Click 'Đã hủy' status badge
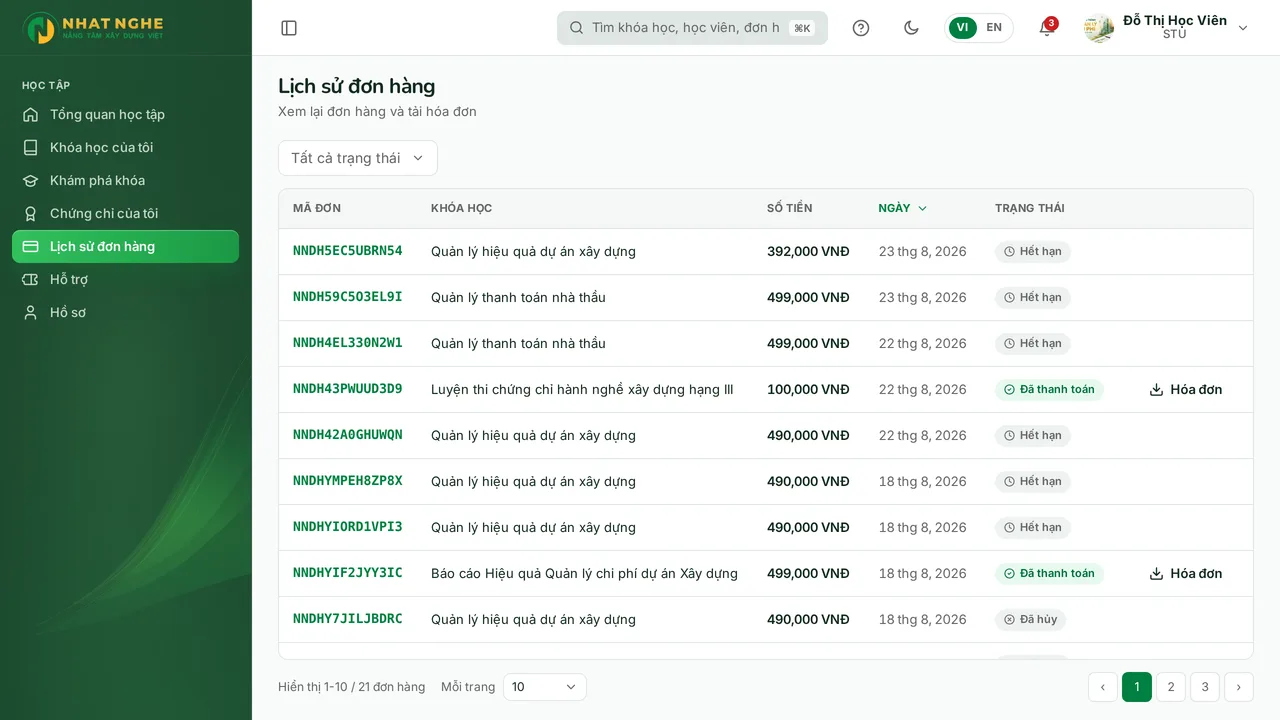 pos(1031,620)
